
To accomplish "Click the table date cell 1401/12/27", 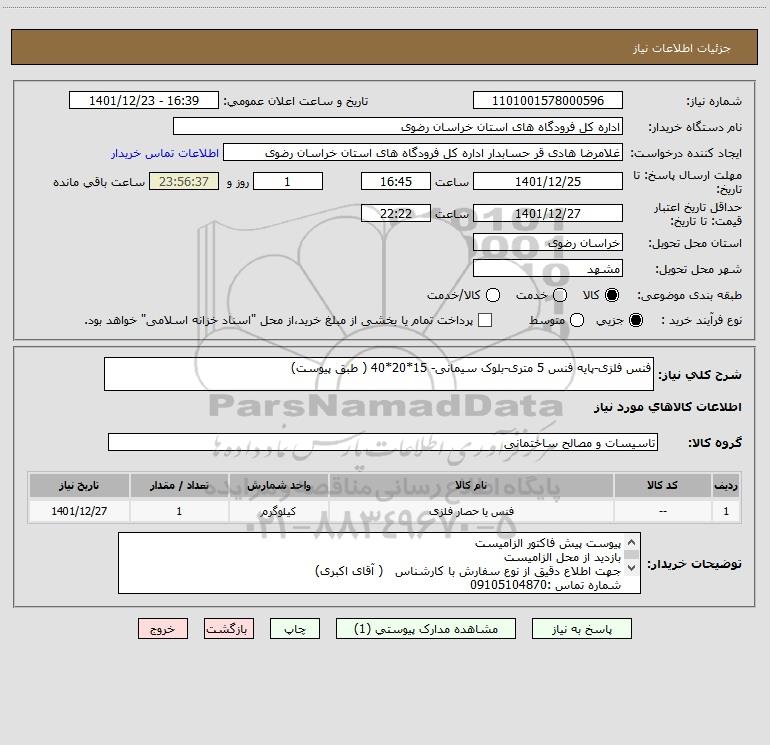I will pyautogui.click(x=79, y=511).
